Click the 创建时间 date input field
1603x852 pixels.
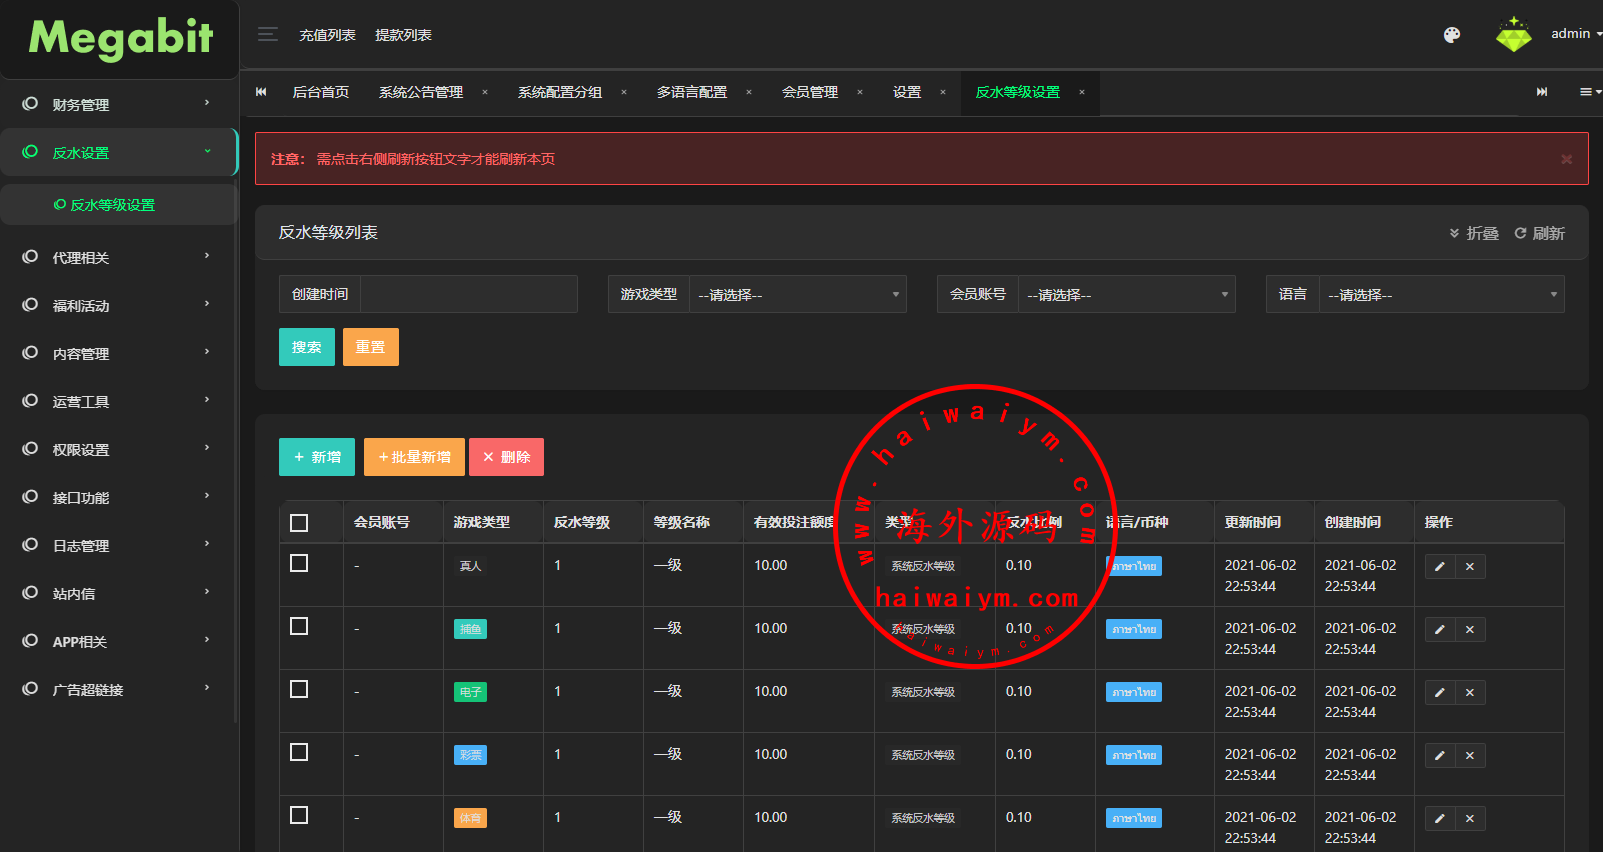pyautogui.click(x=468, y=295)
